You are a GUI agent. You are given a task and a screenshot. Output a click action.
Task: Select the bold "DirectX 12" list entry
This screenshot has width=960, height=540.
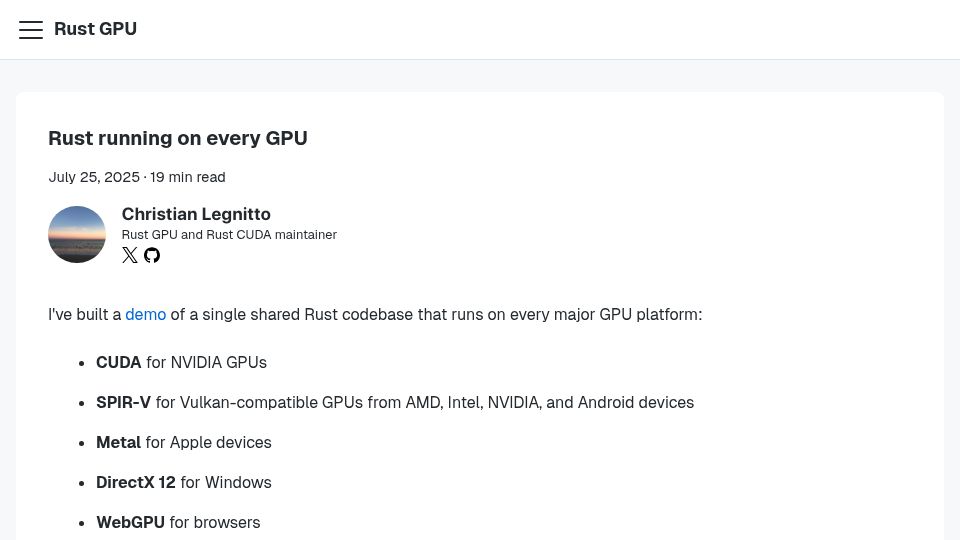(136, 482)
